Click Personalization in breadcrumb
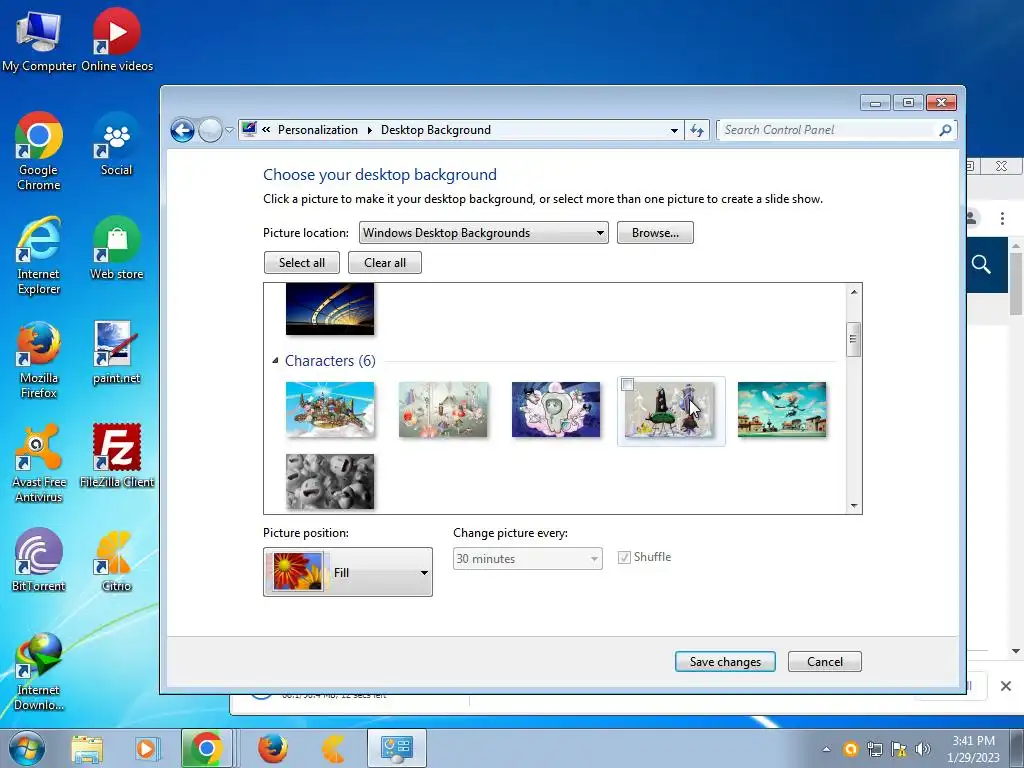 pos(318,130)
